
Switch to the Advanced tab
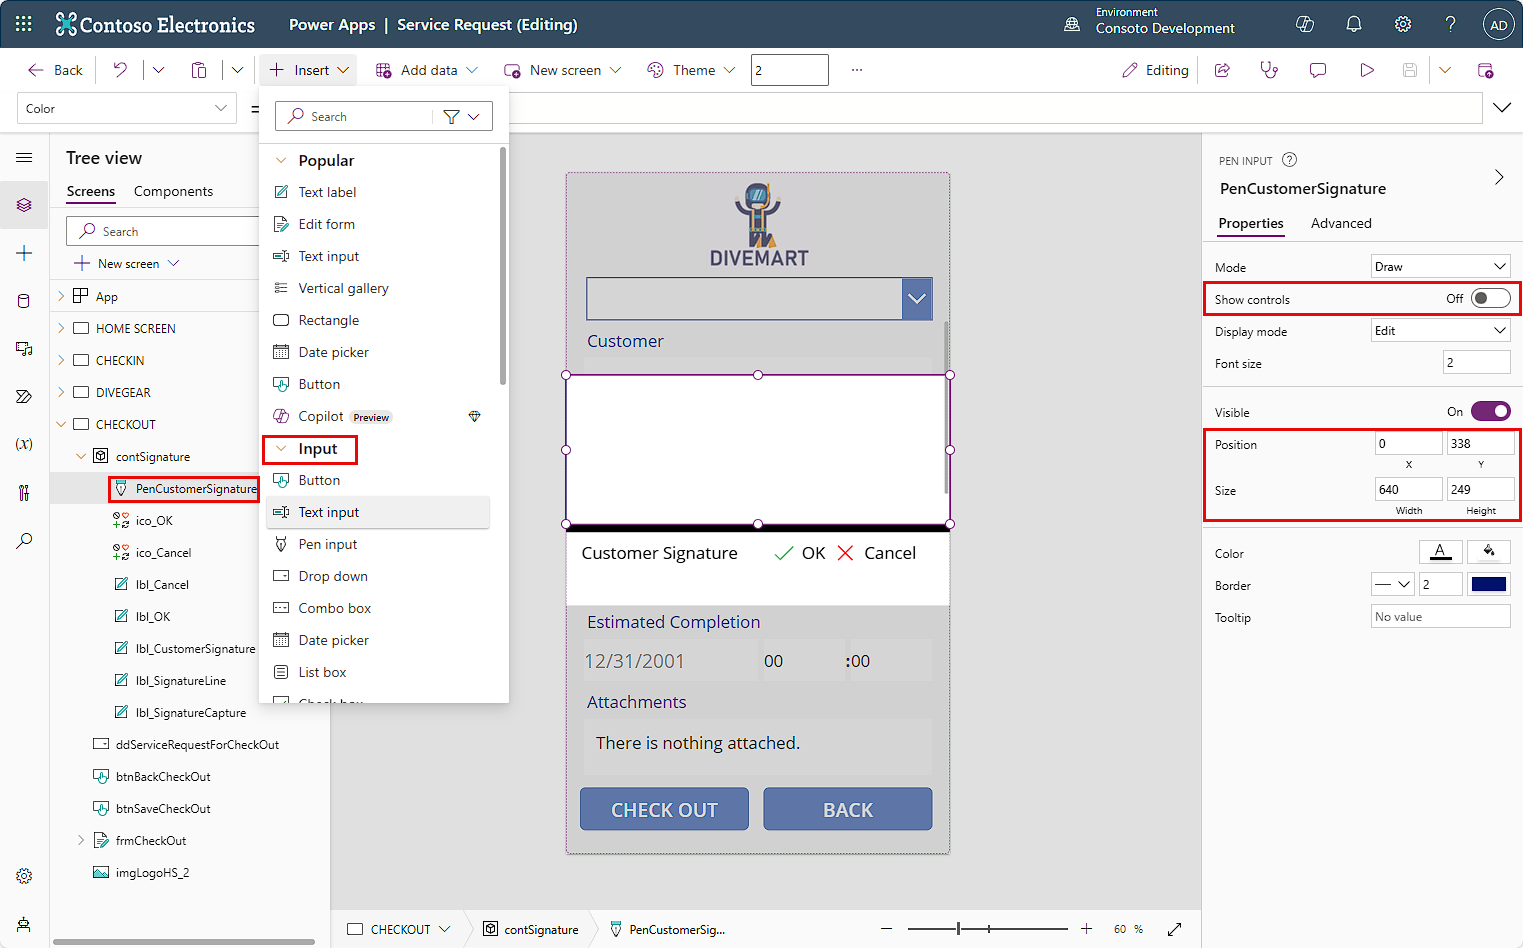(x=1341, y=223)
